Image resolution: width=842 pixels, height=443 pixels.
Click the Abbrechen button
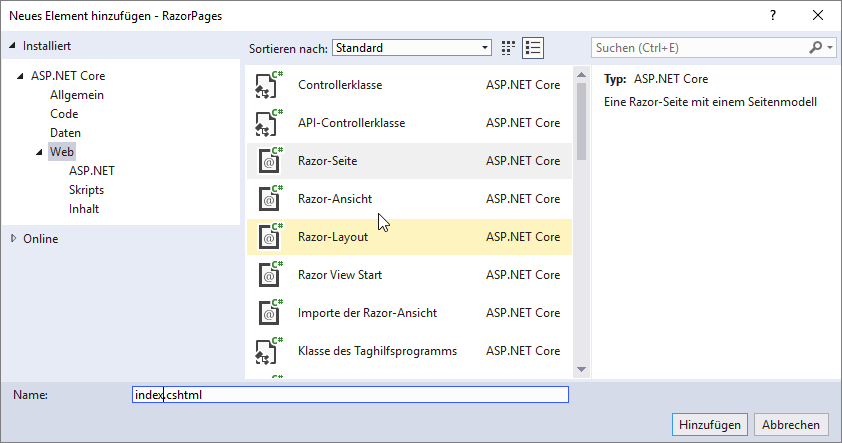793,424
